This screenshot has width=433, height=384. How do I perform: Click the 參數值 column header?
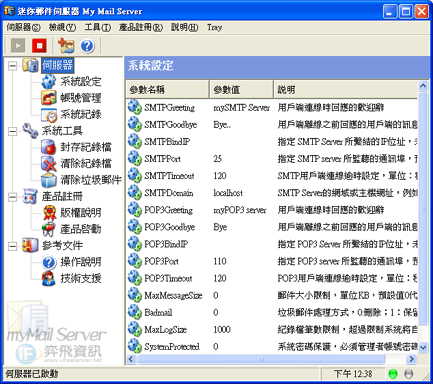click(x=241, y=89)
